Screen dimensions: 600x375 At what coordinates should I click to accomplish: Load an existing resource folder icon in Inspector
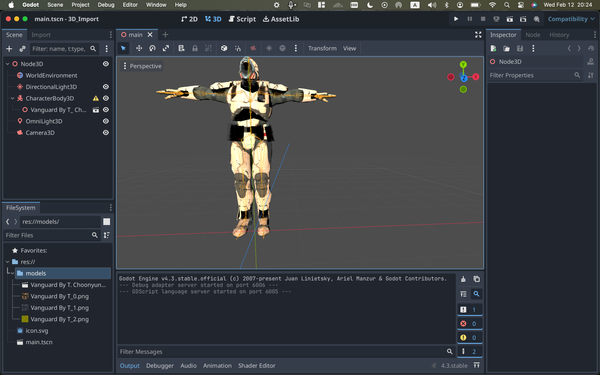pyautogui.click(x=507, y=48)
